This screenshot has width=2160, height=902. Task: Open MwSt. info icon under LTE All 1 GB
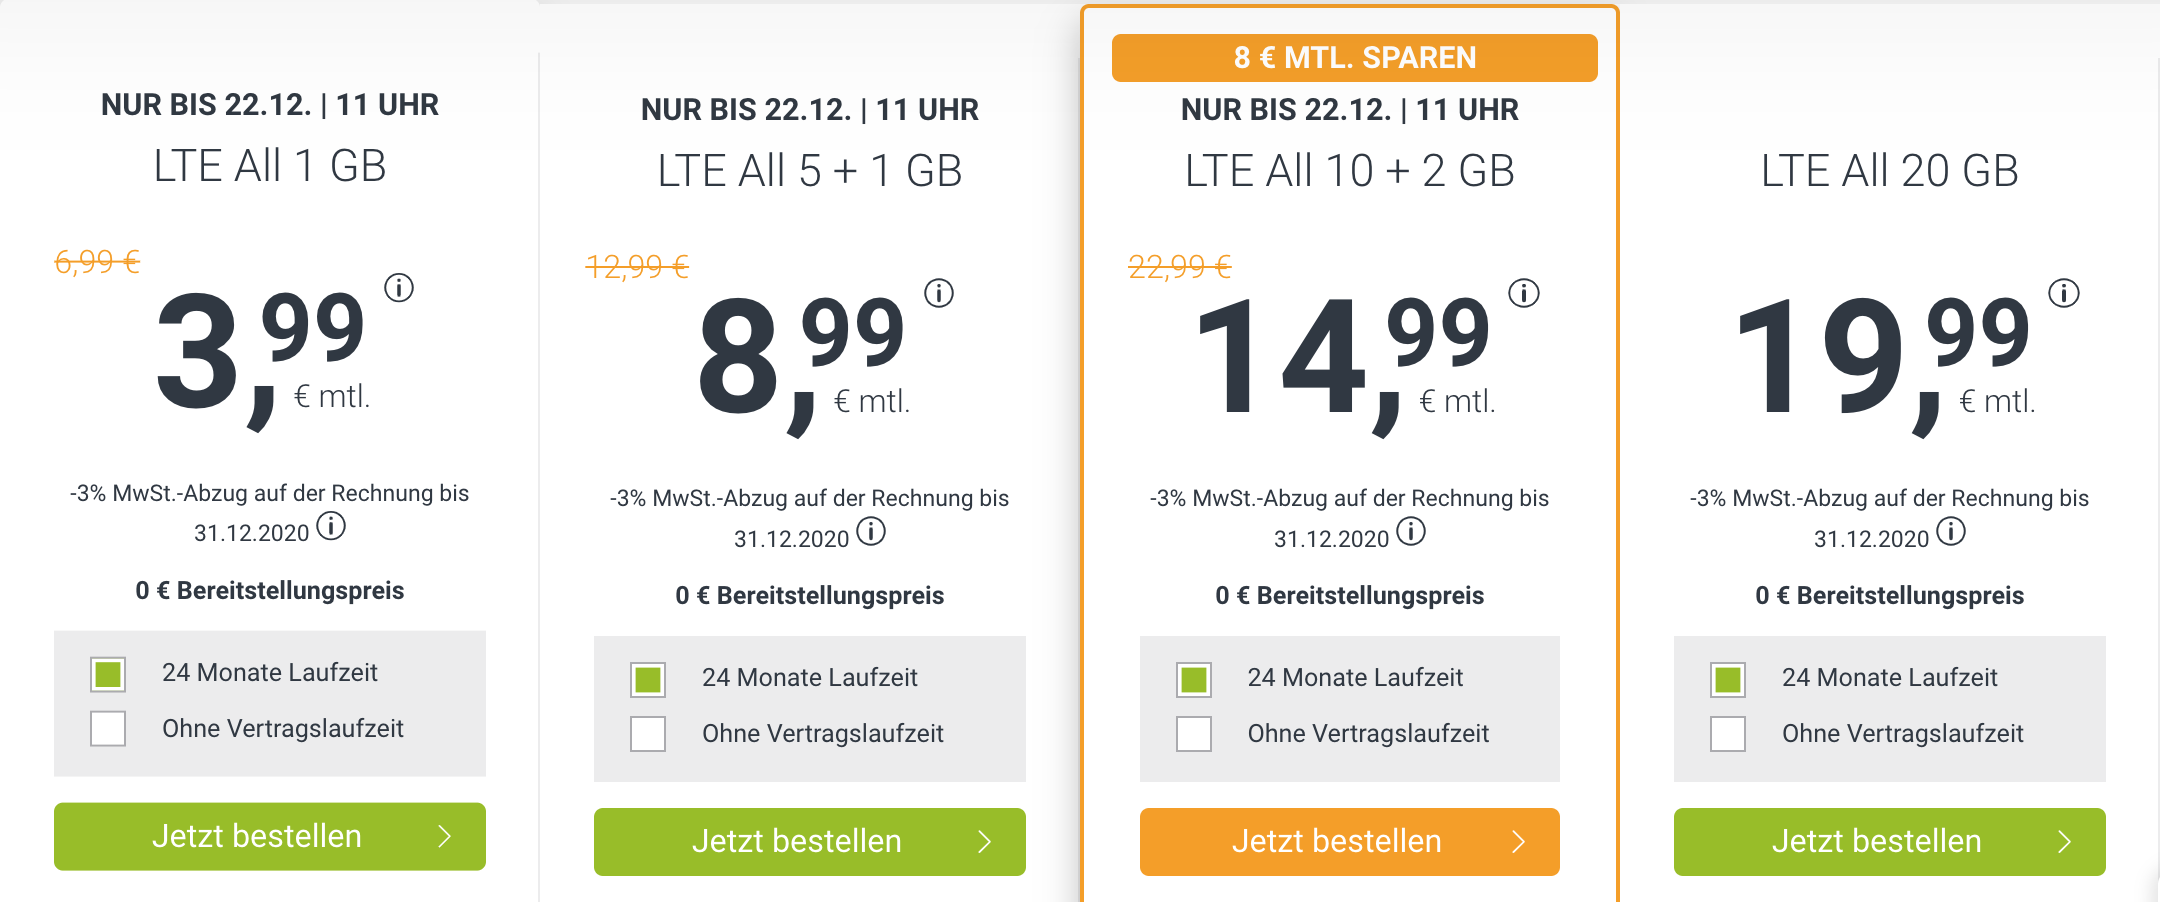click(x=331, y=526)
